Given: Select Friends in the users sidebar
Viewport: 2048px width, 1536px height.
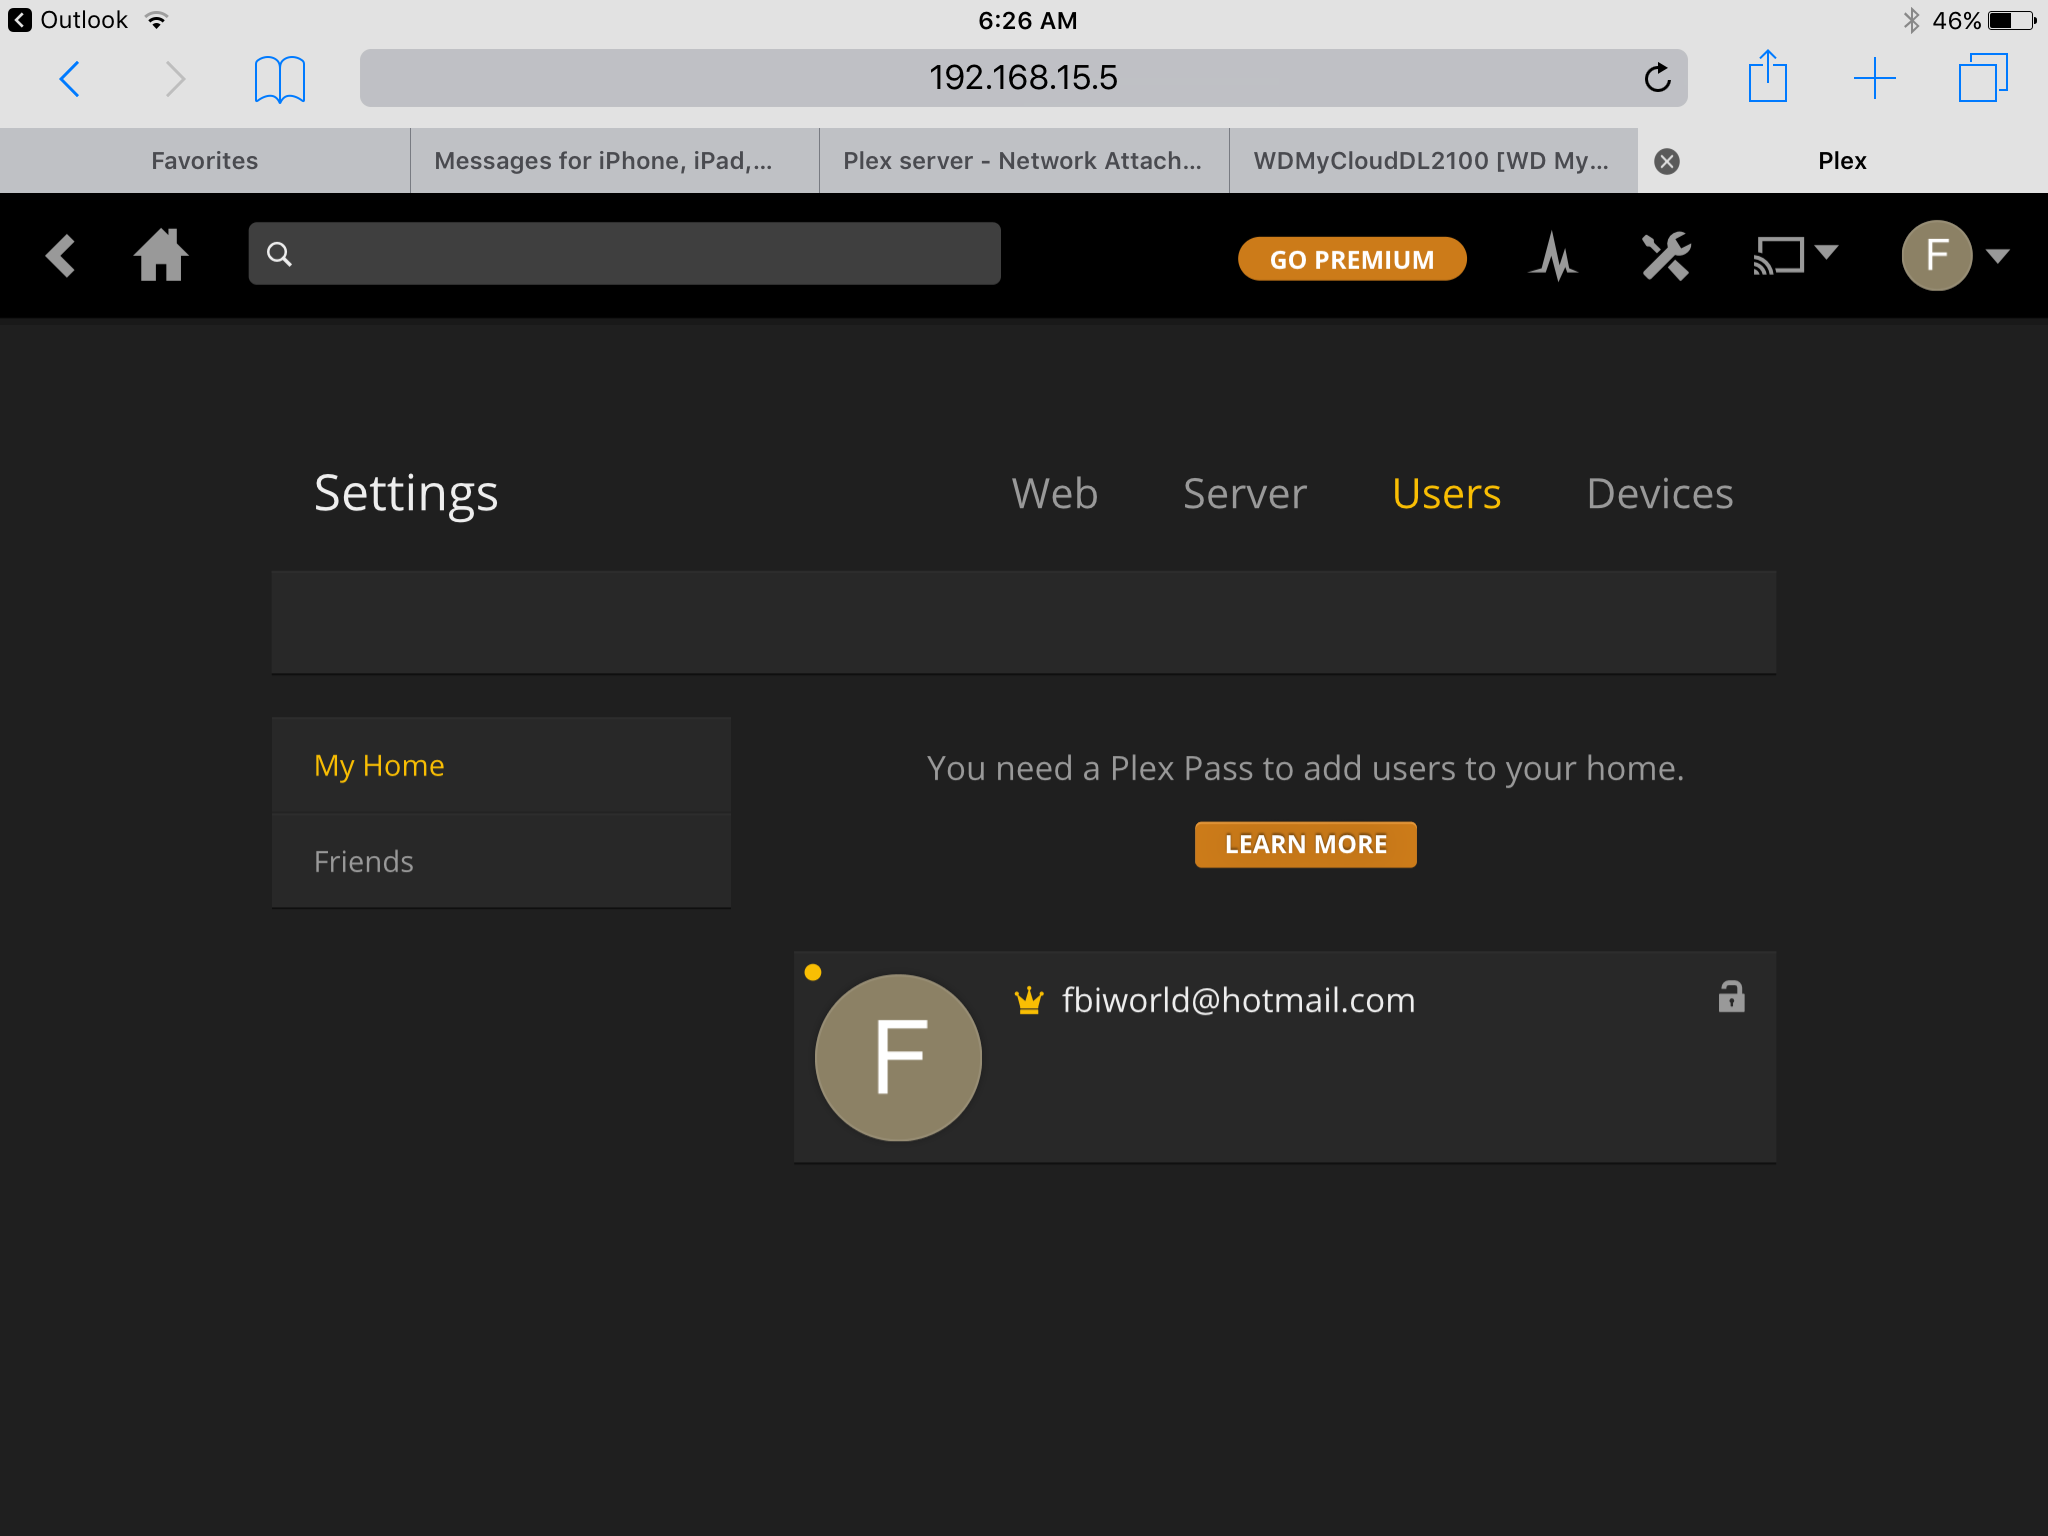Looking at the screenshot, I should tap(364, 862).
